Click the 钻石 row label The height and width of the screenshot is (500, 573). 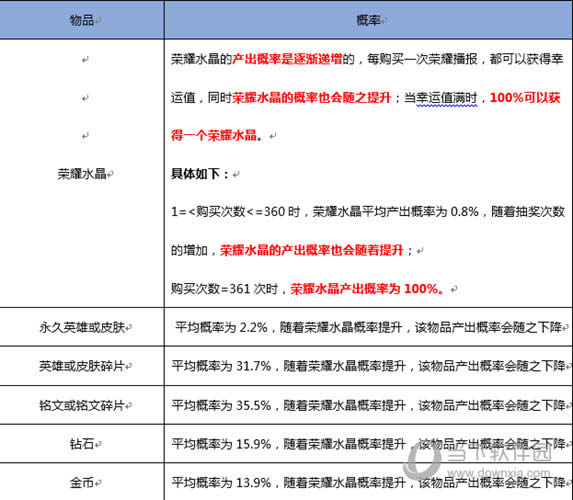(82, 444)
